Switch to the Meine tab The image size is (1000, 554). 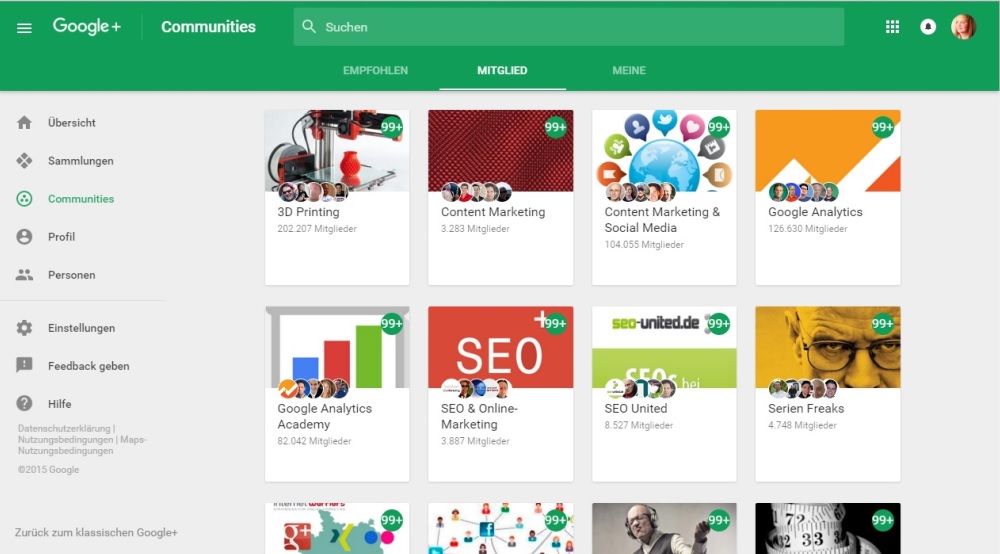coord(629,71)
